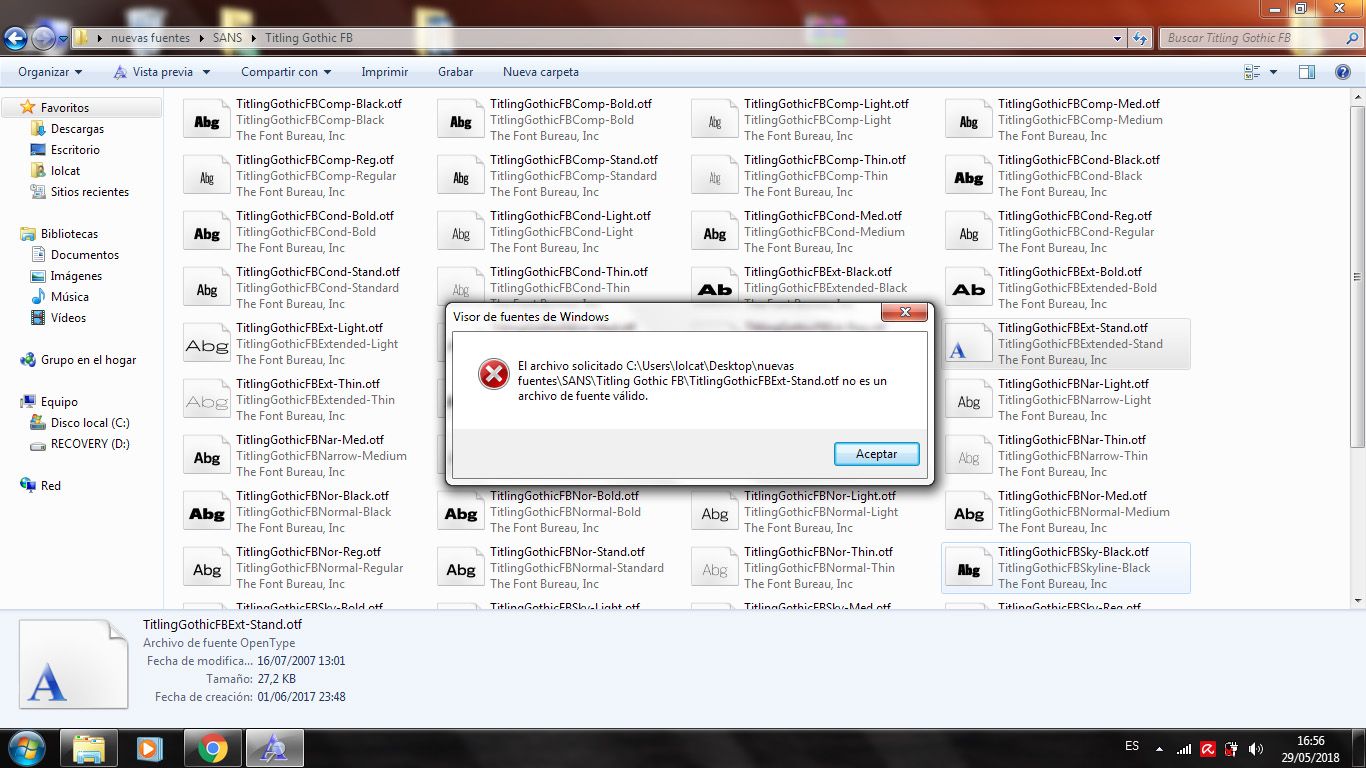Click the Vista previa toolbar button
This screenshot has width=1366, height=768.
(152, 72)
